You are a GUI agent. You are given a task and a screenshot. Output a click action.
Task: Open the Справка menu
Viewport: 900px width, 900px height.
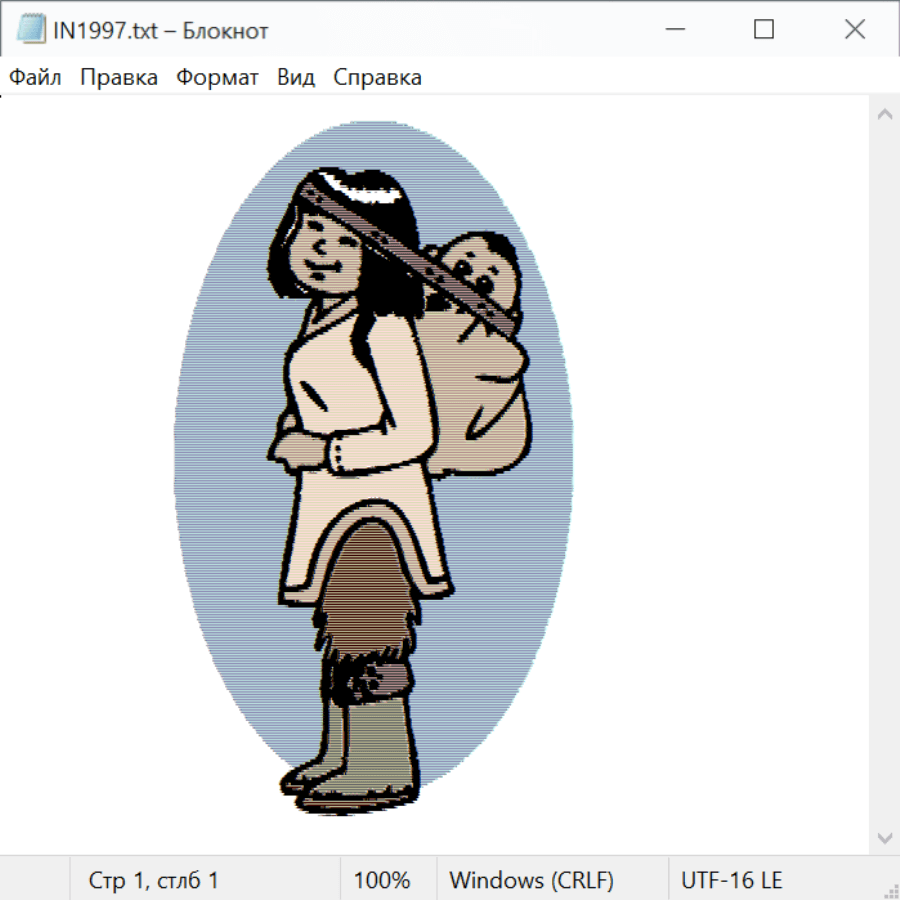click(x=377, y=78)
